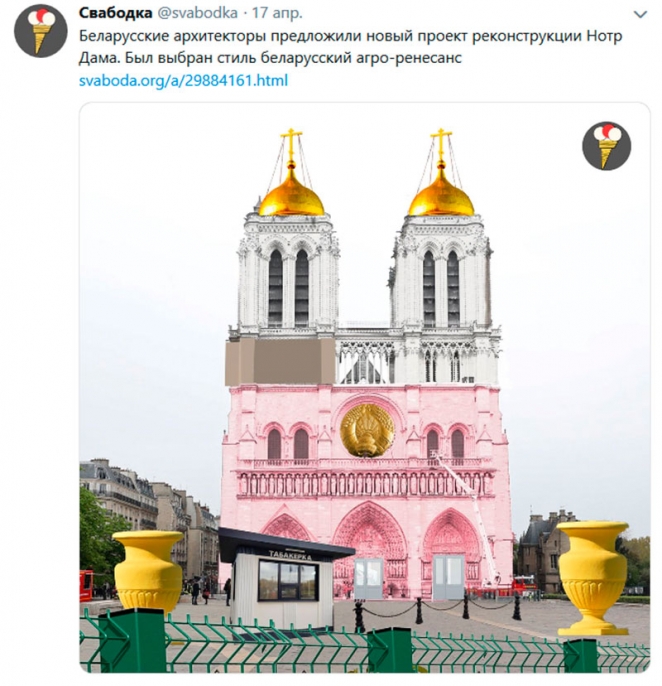
Task: Open the svaboda.org/a/29884161.html link
Action: [x=183, y=80]
